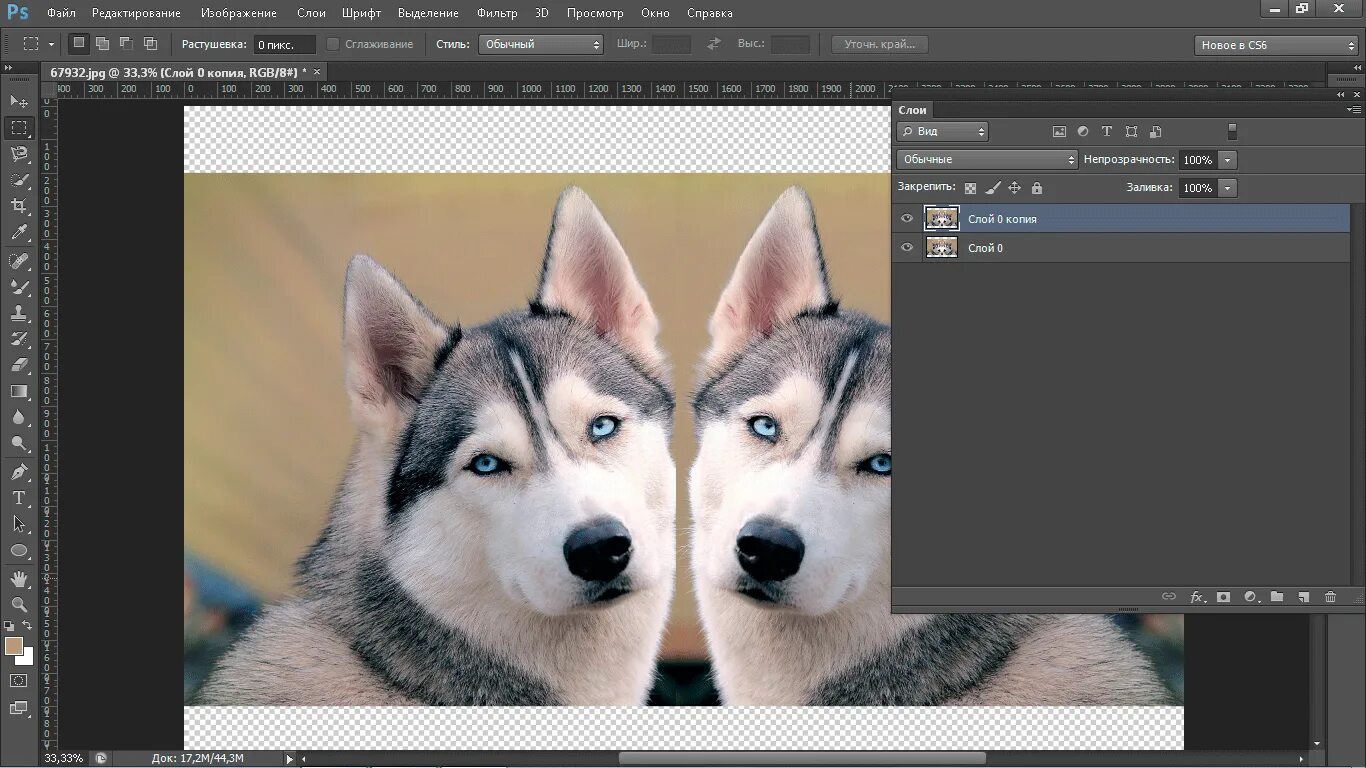Image resolution: width=1366 pixels, height=768 pixels.
Task: Select the Brush tool
Action: 19,287
